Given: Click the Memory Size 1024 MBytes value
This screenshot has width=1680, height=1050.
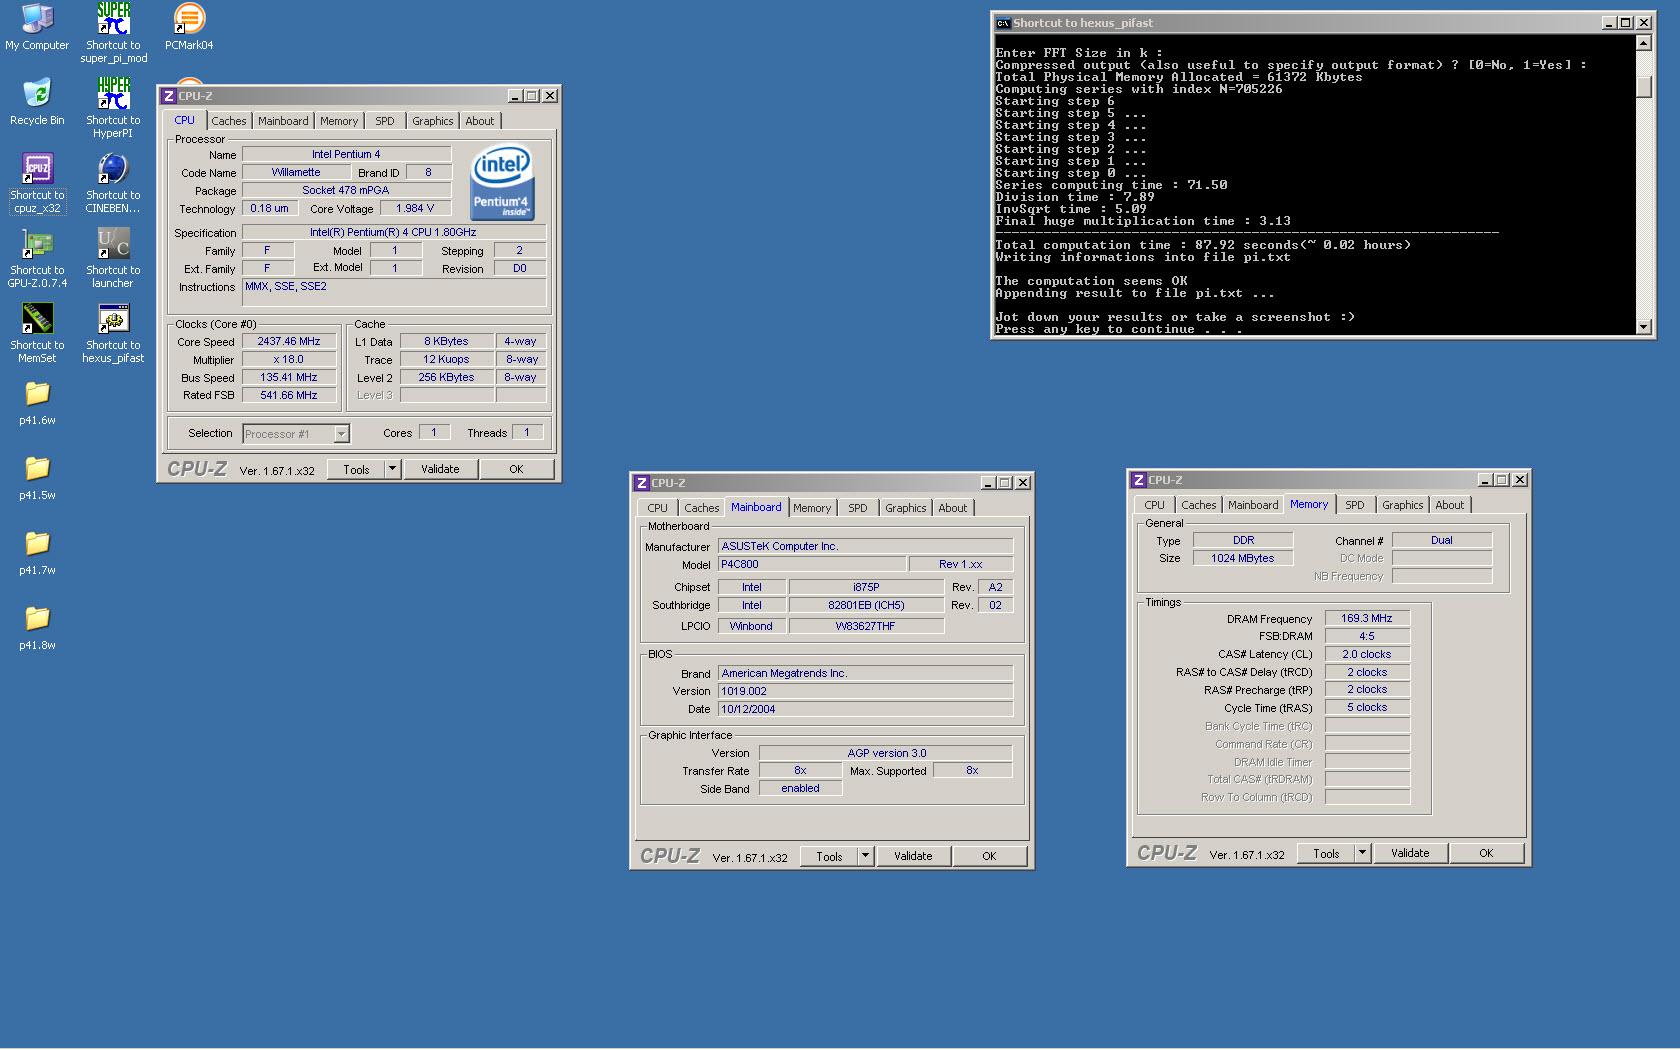Looking at the screenshot, I should tap(1243, 558).
